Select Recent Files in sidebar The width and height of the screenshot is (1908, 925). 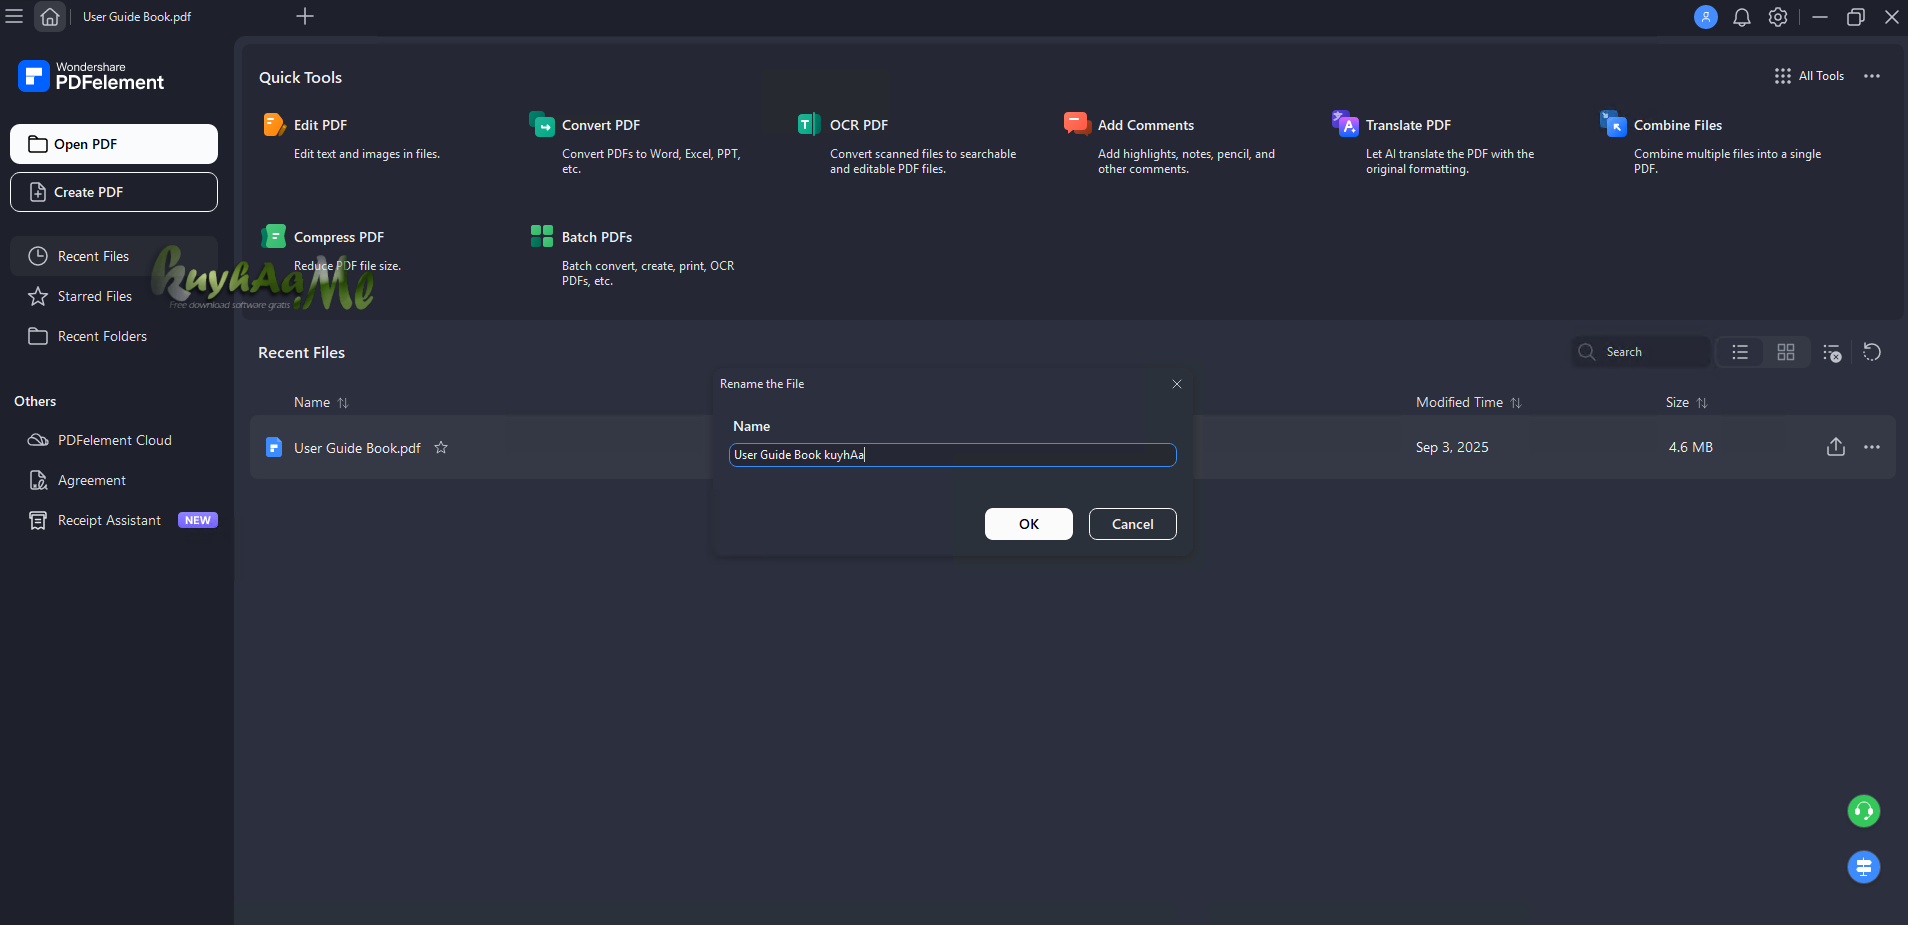pos(114,256)
